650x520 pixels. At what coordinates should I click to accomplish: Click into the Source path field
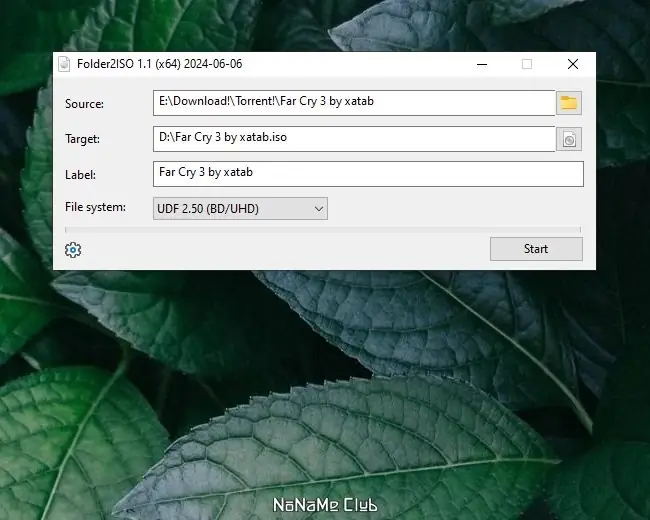click(354, 103)
